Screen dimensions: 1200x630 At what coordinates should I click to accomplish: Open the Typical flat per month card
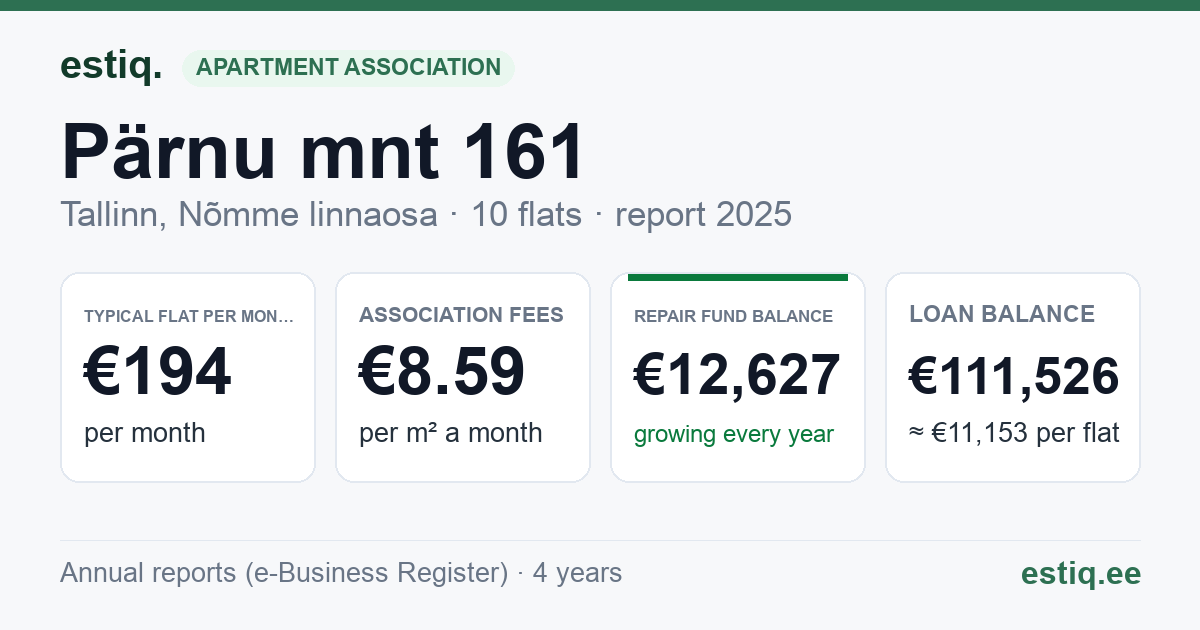[188, 377]
